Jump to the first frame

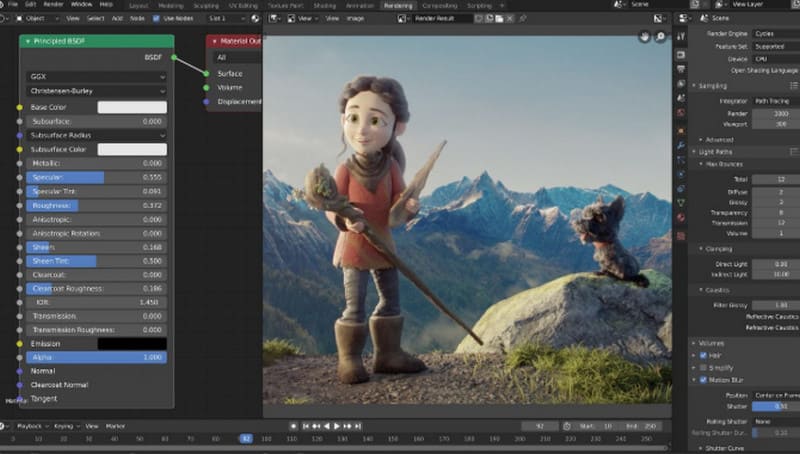pos(306,426)
